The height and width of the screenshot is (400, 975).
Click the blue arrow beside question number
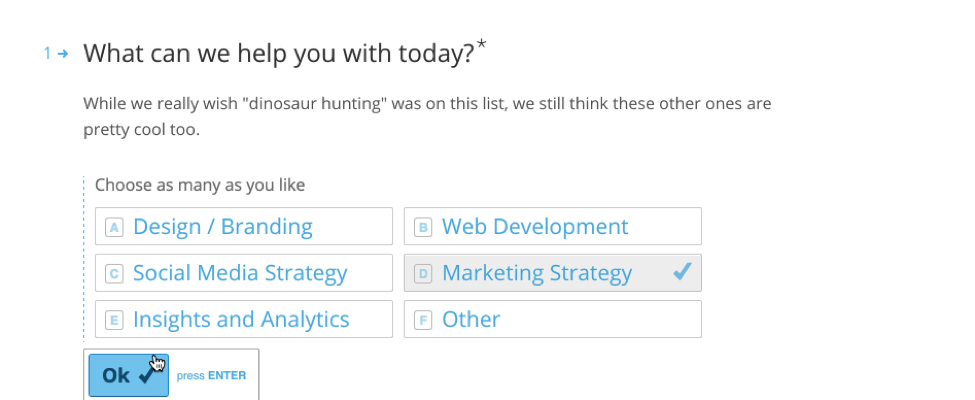coord(62,54)
